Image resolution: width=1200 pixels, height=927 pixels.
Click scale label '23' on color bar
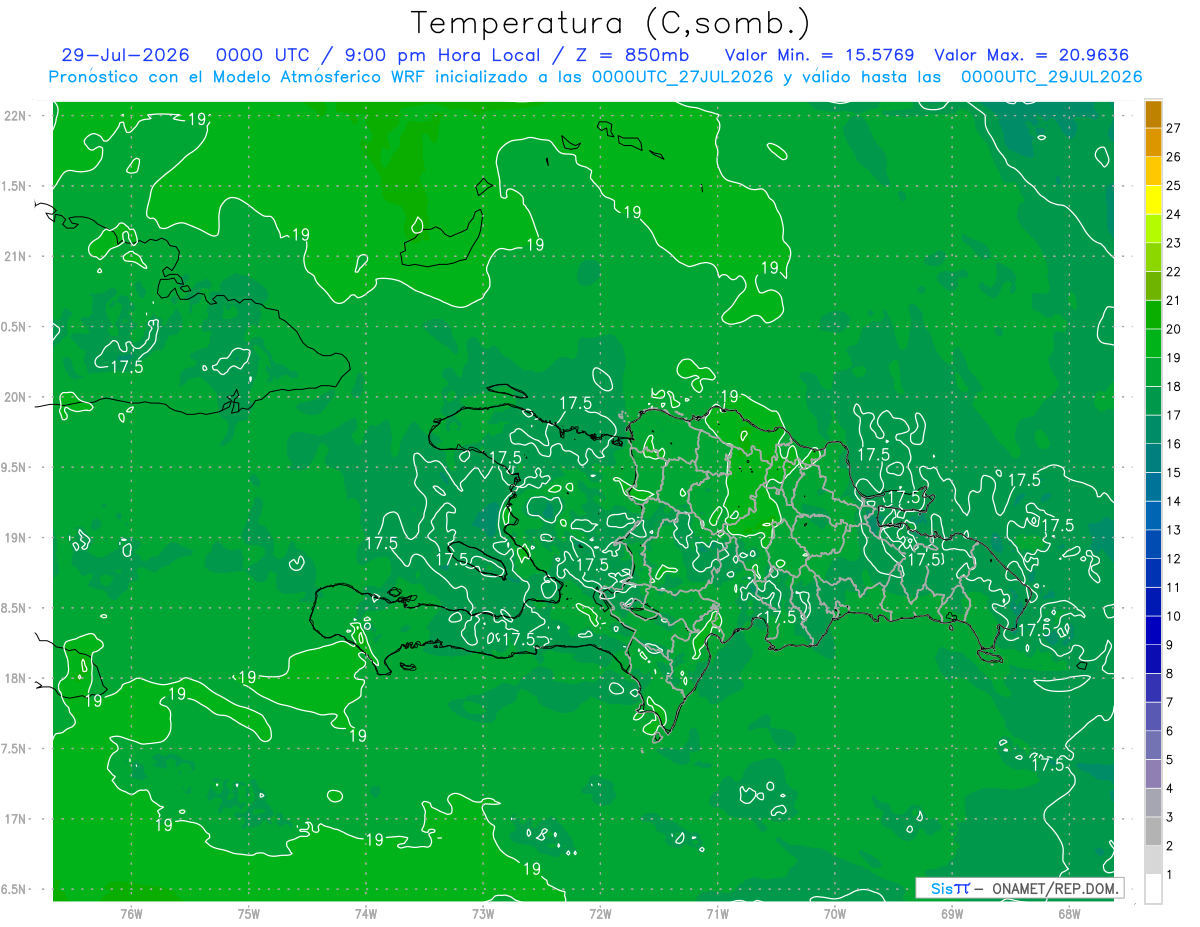tap(1174, 243)
